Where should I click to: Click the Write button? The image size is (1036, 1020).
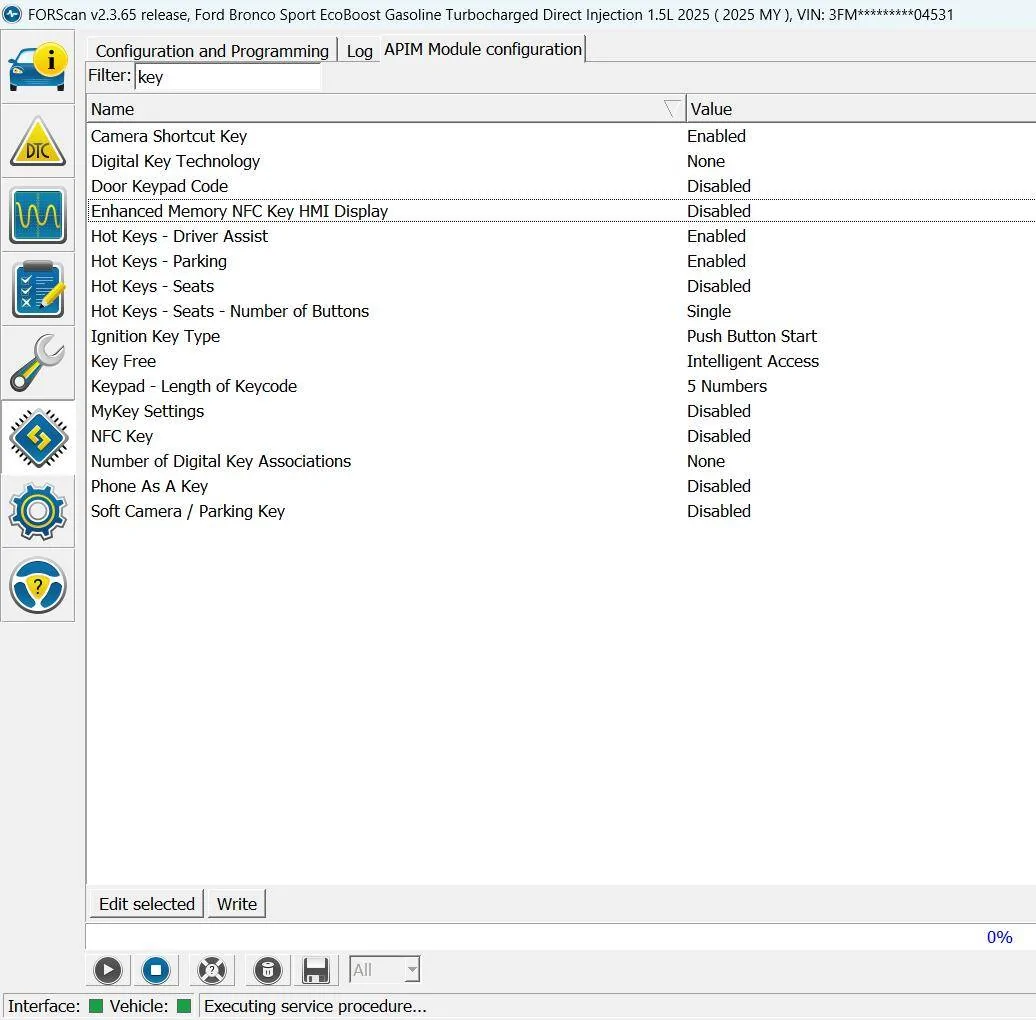click(237, 904)
